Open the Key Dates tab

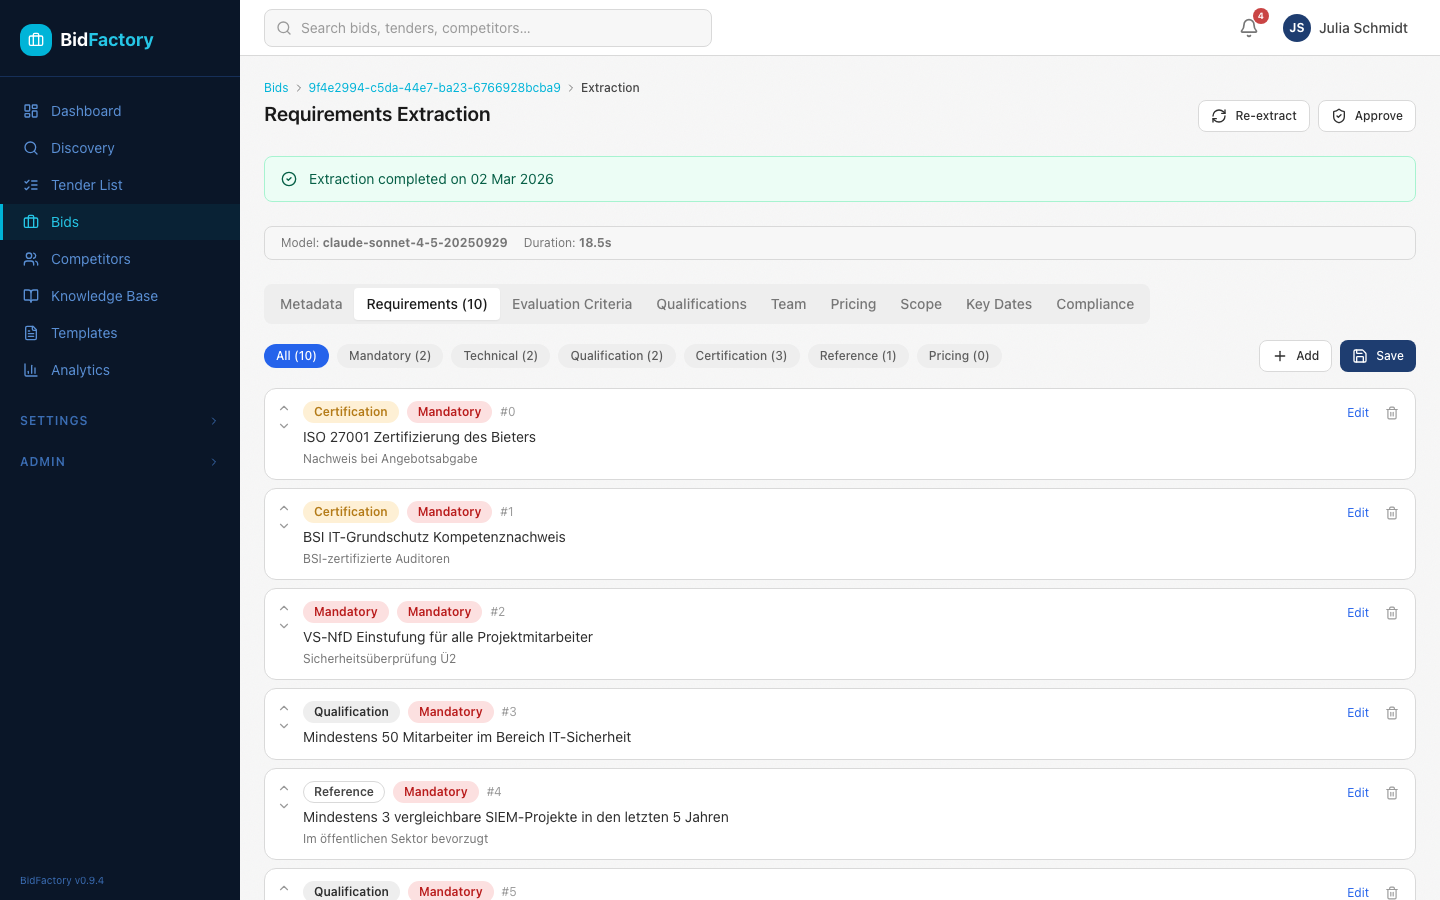(x=999, y=304)
